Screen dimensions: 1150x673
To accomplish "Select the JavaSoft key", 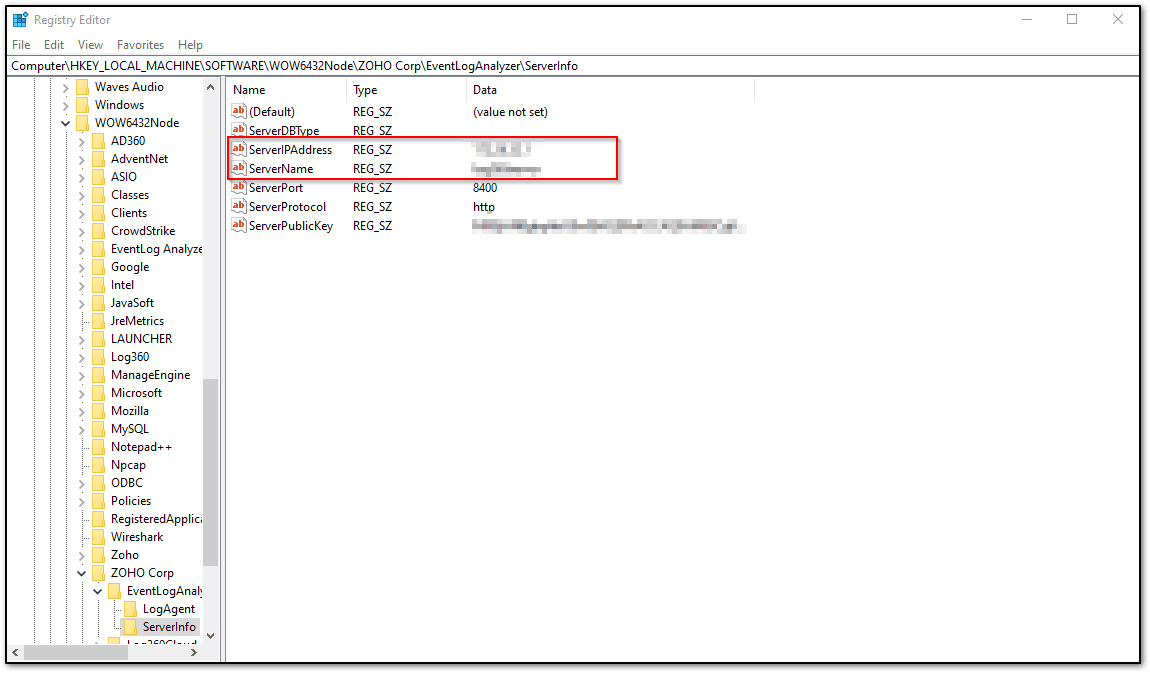I will click(x=132, y=303).
